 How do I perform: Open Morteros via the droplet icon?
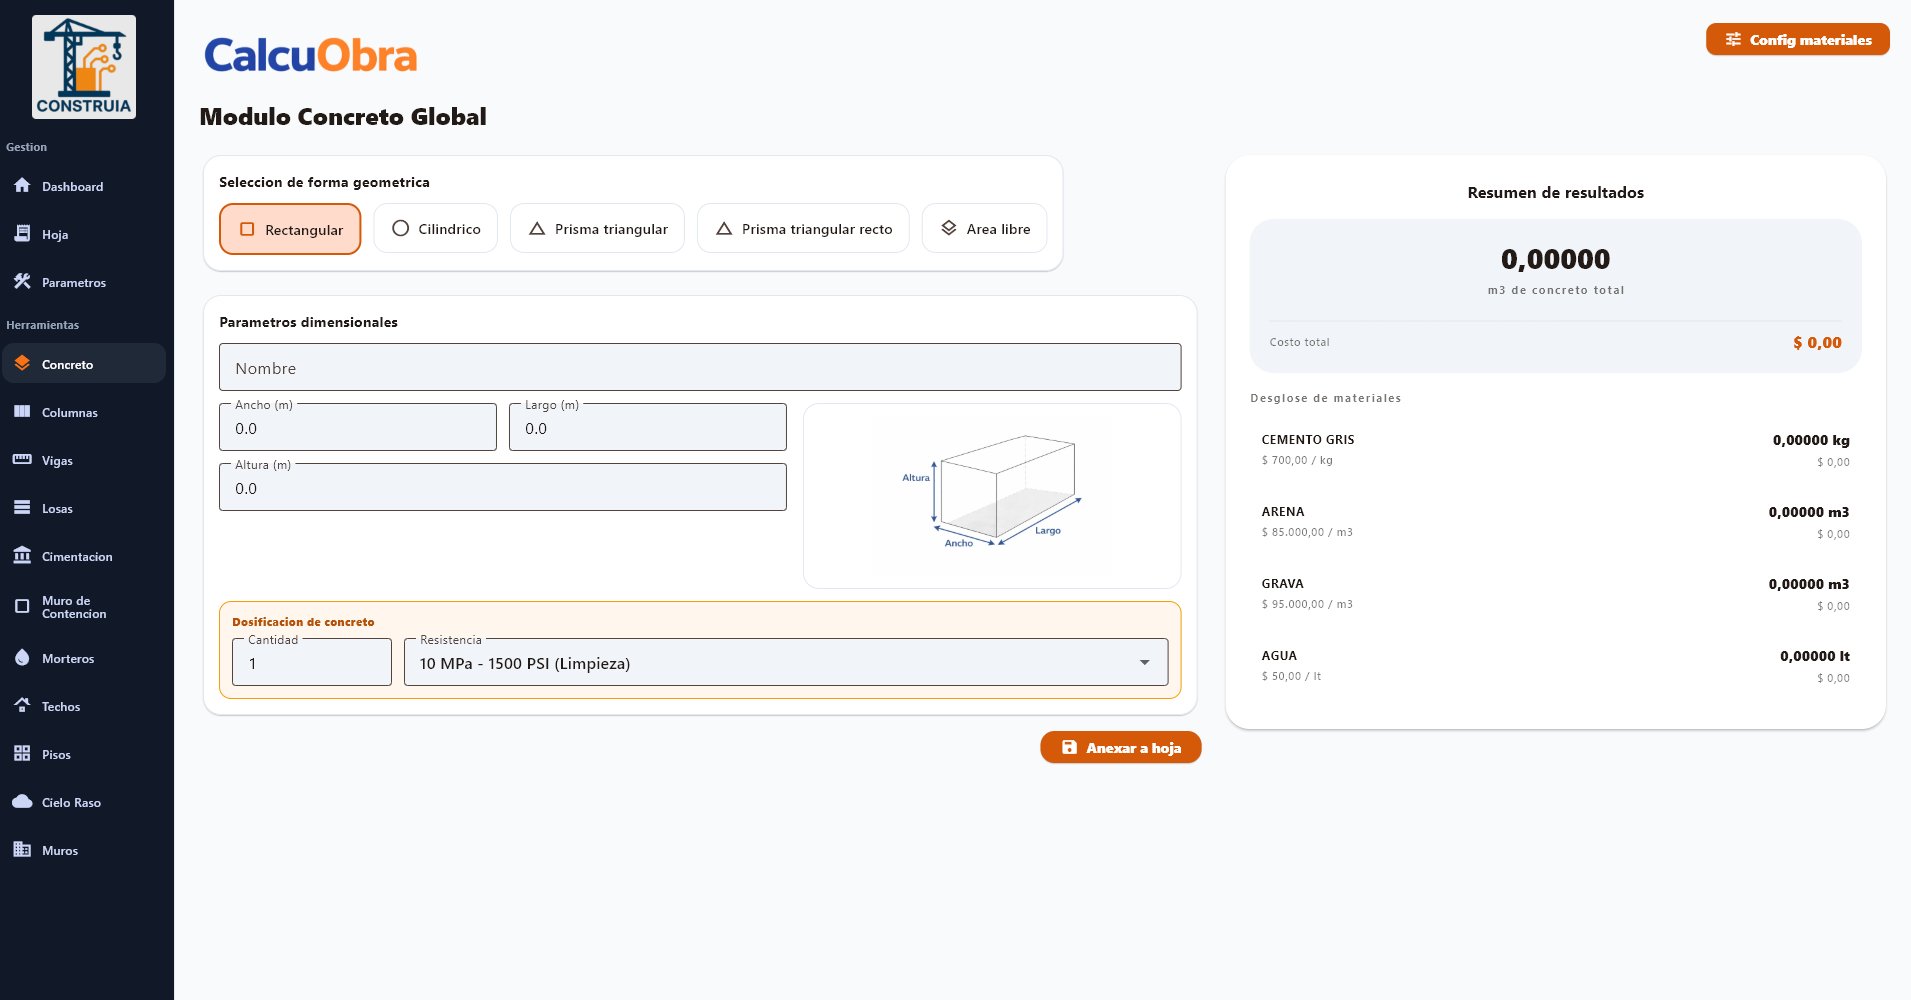[22, 658]
